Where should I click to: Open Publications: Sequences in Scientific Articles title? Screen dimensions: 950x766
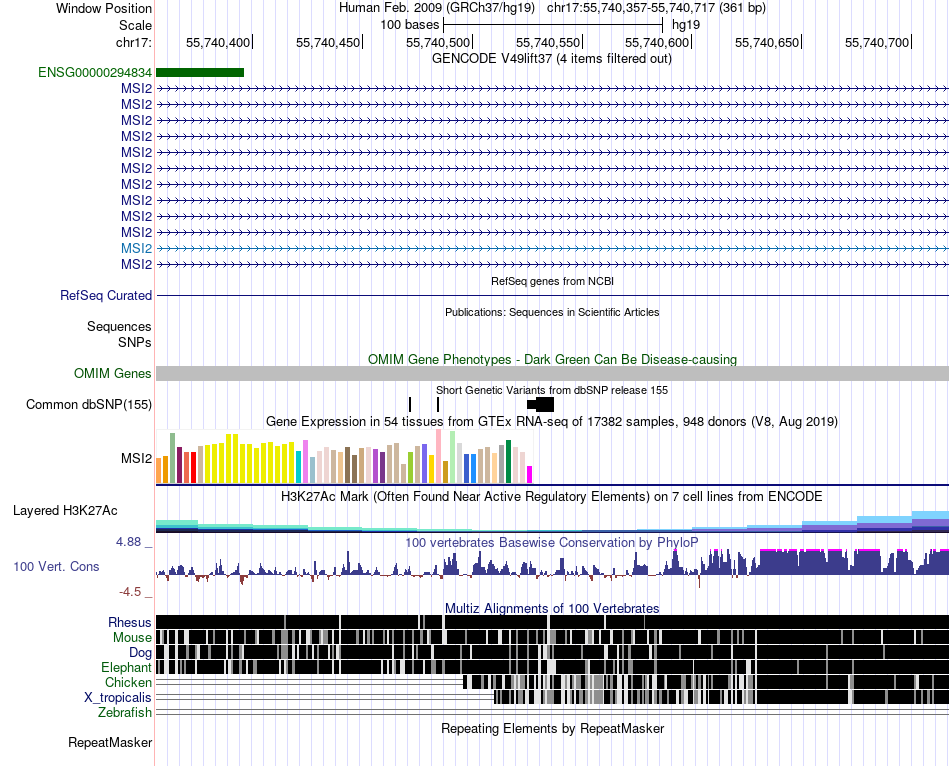[552, 312]
